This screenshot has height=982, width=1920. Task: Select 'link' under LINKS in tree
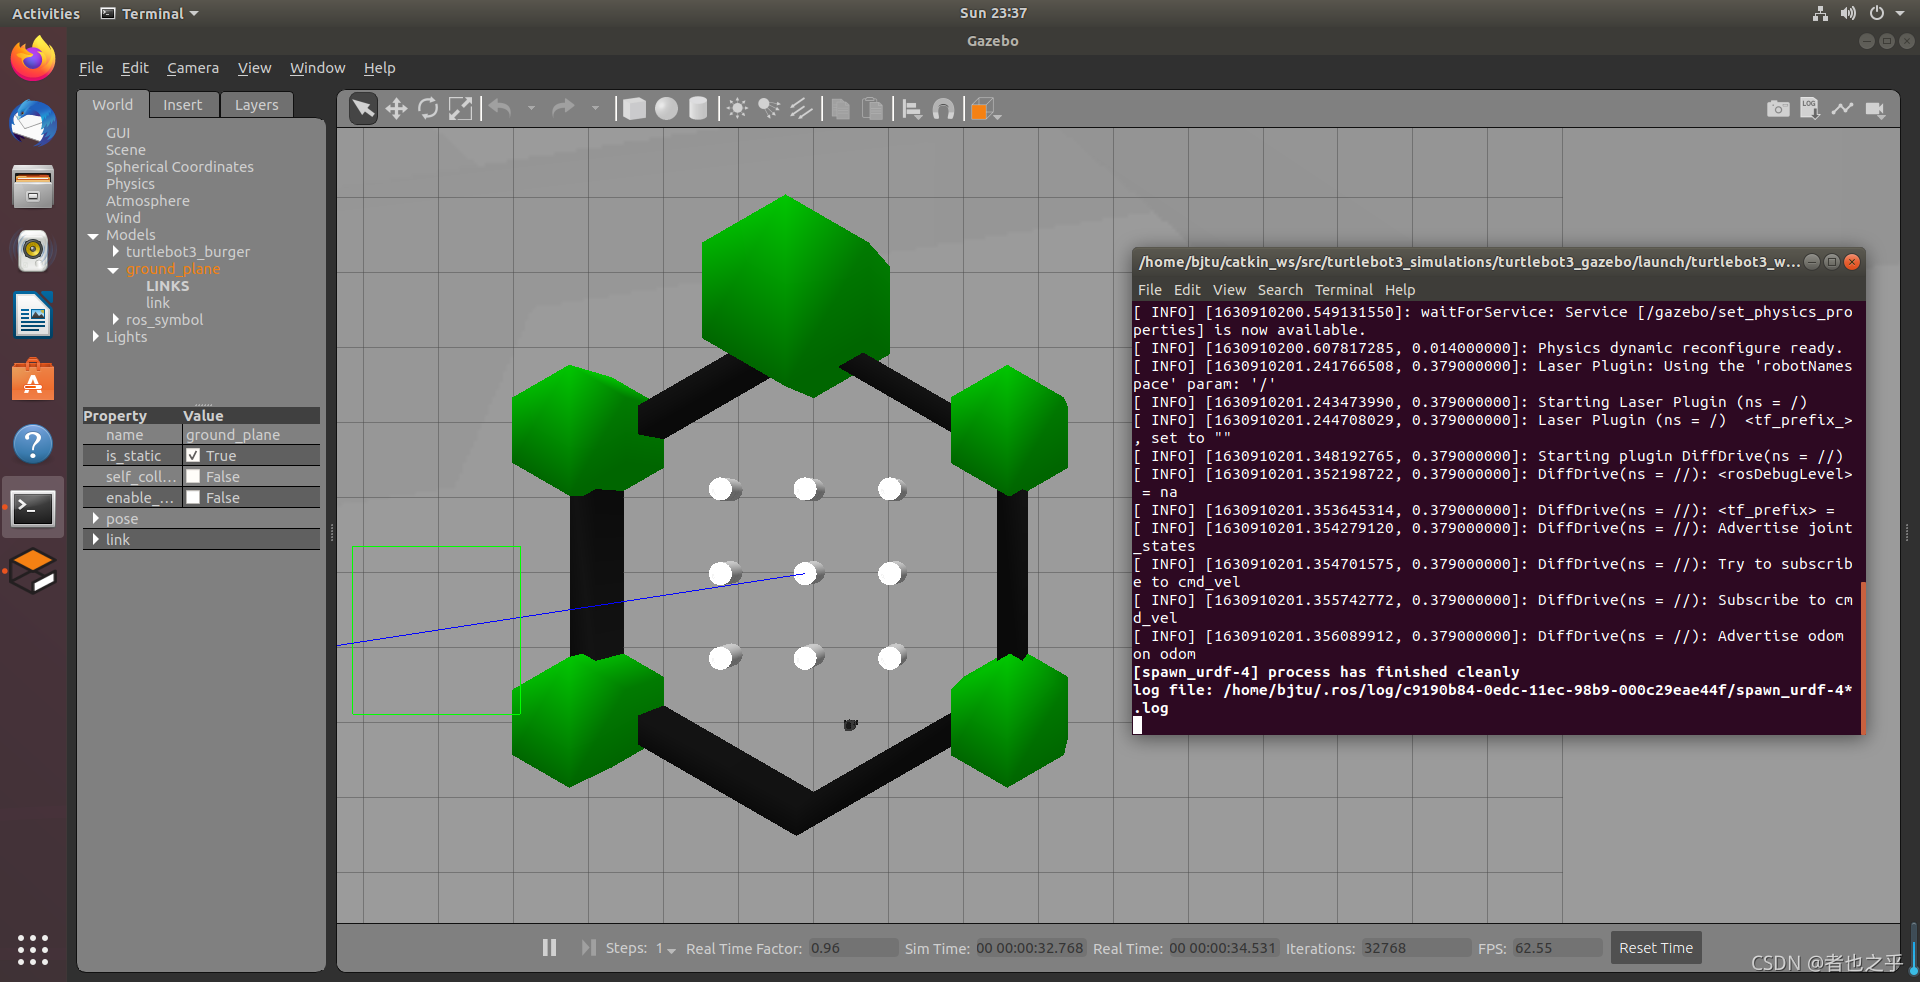(x=158, y=303)
